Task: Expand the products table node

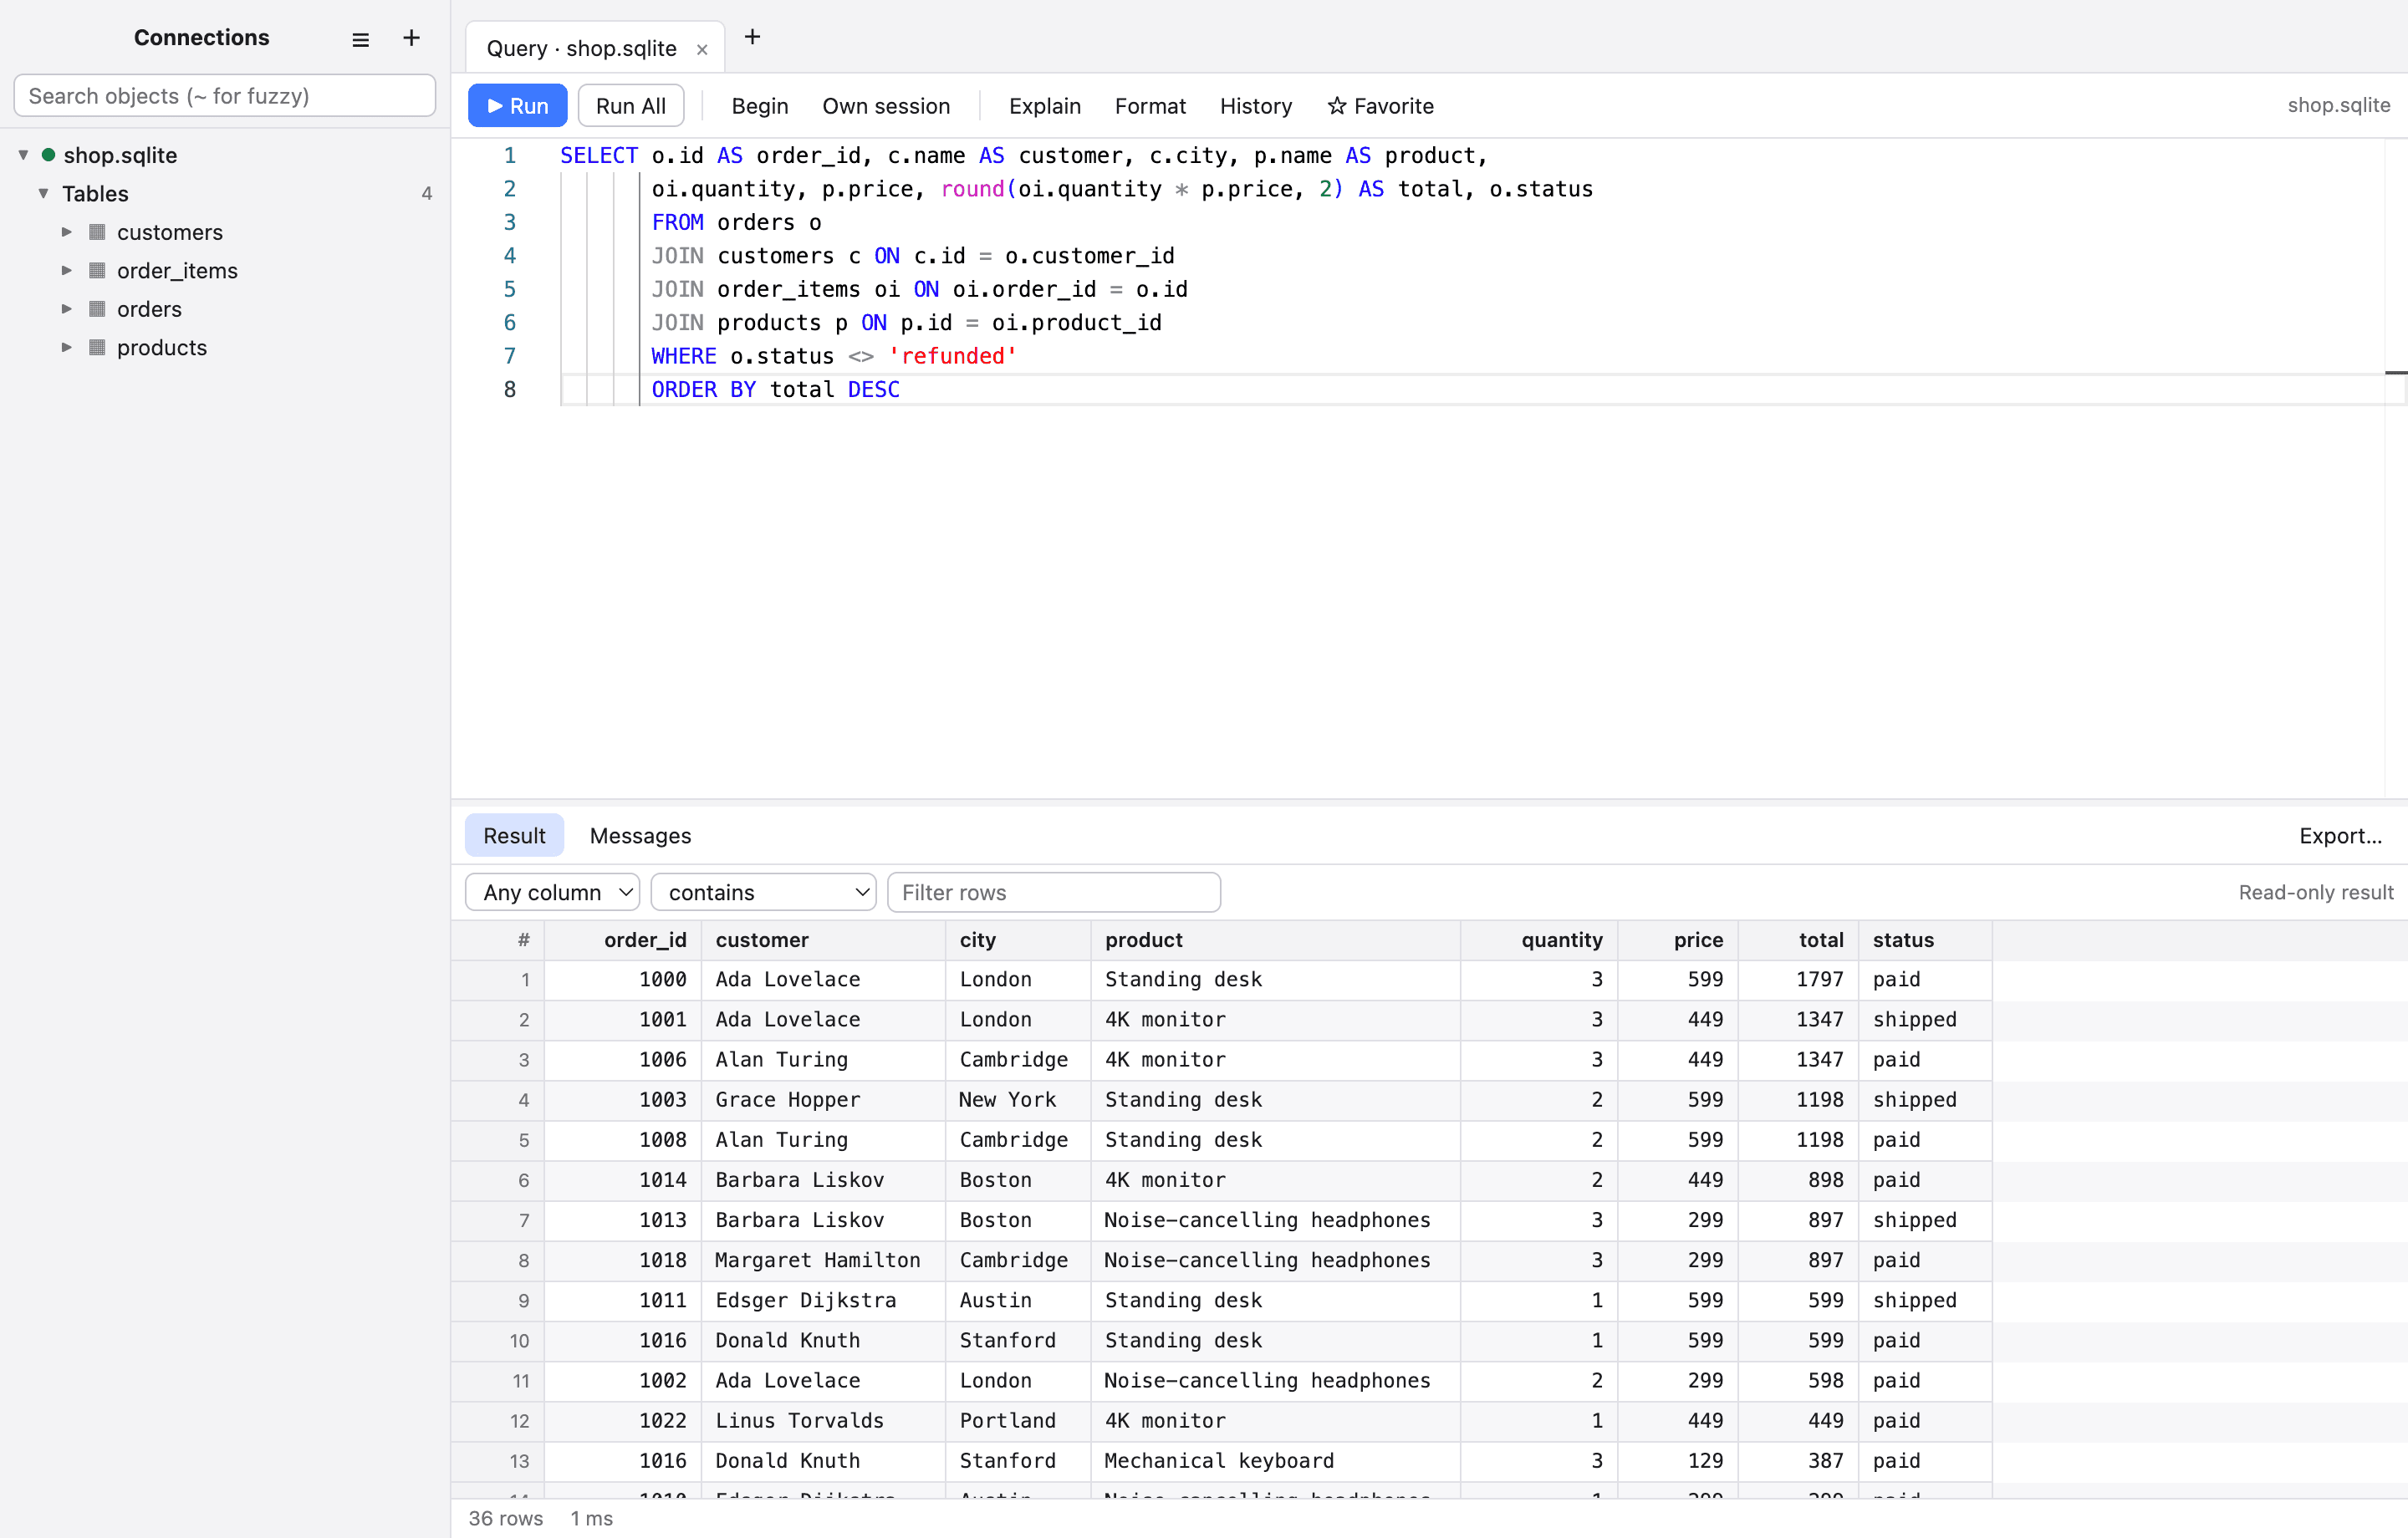Action: [66, 347]
